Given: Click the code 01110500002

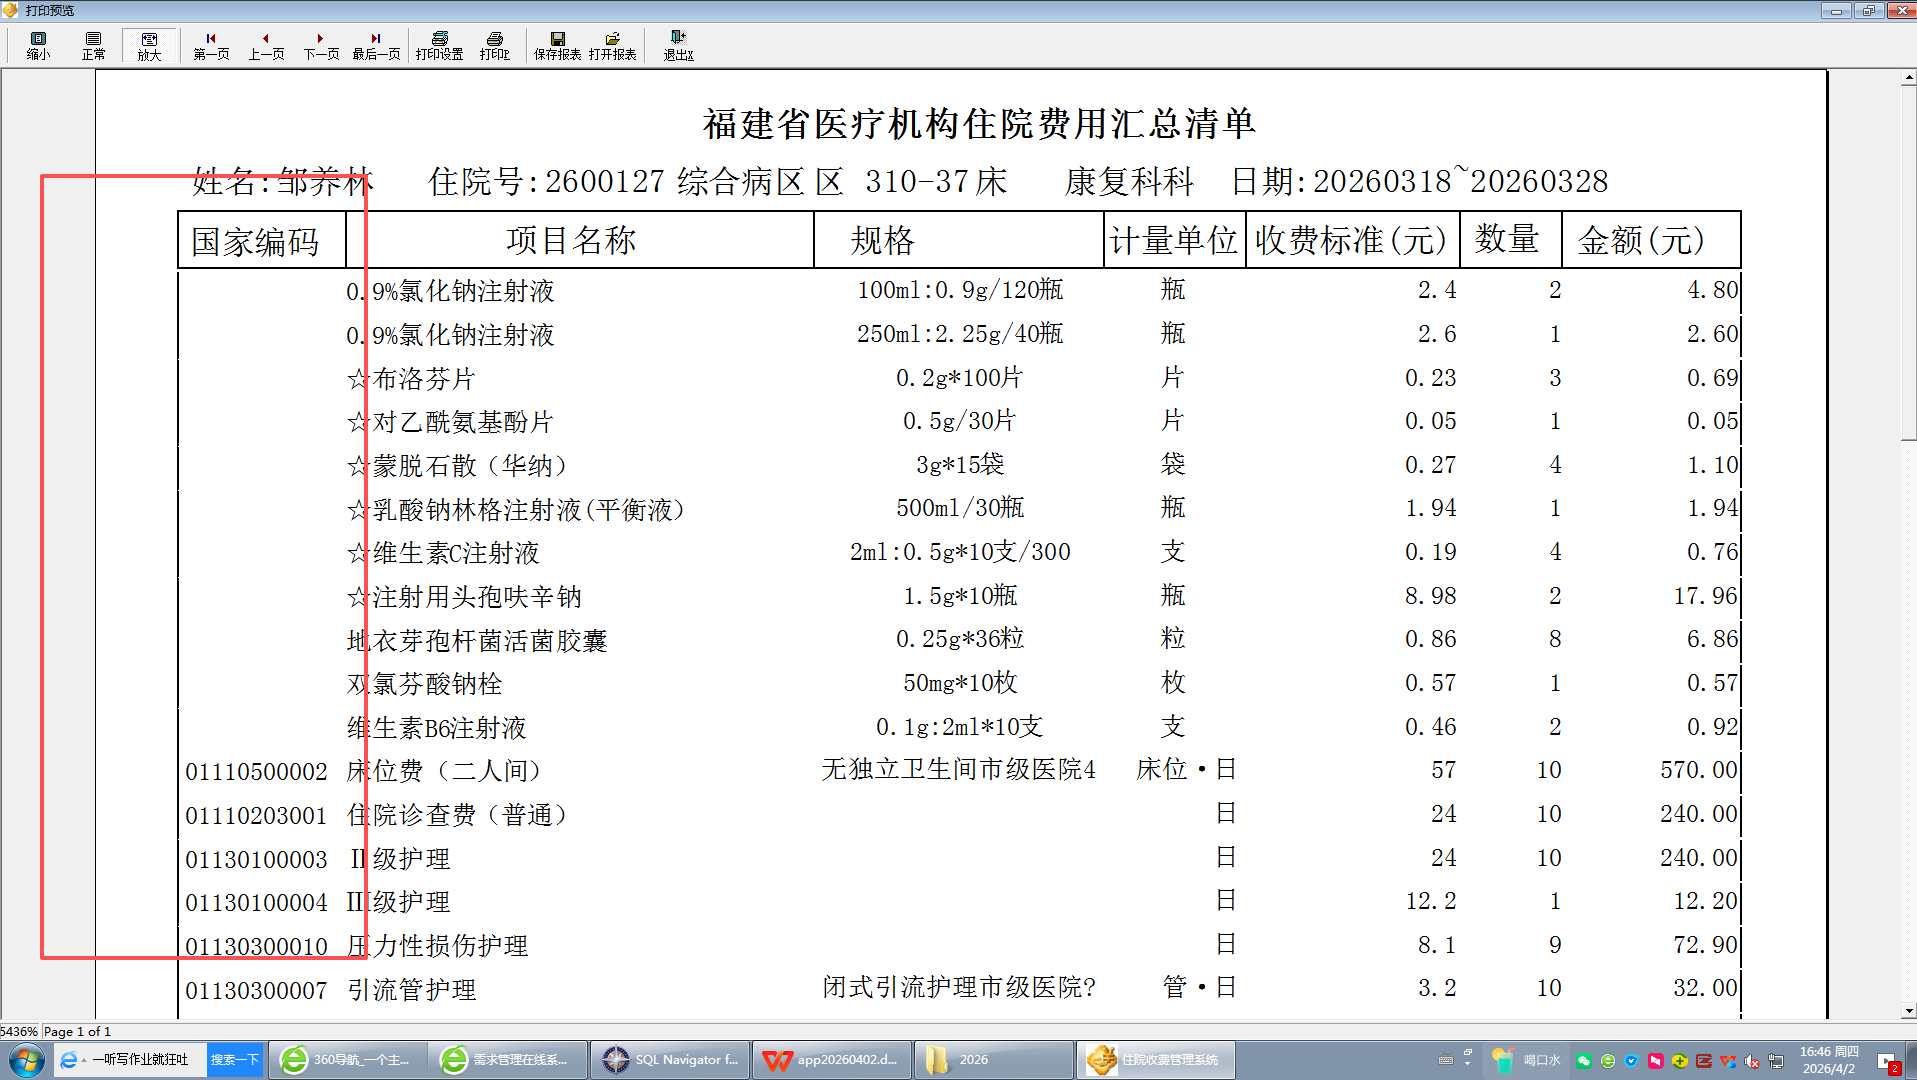Looking at the screenshot, I should (256, 772).
